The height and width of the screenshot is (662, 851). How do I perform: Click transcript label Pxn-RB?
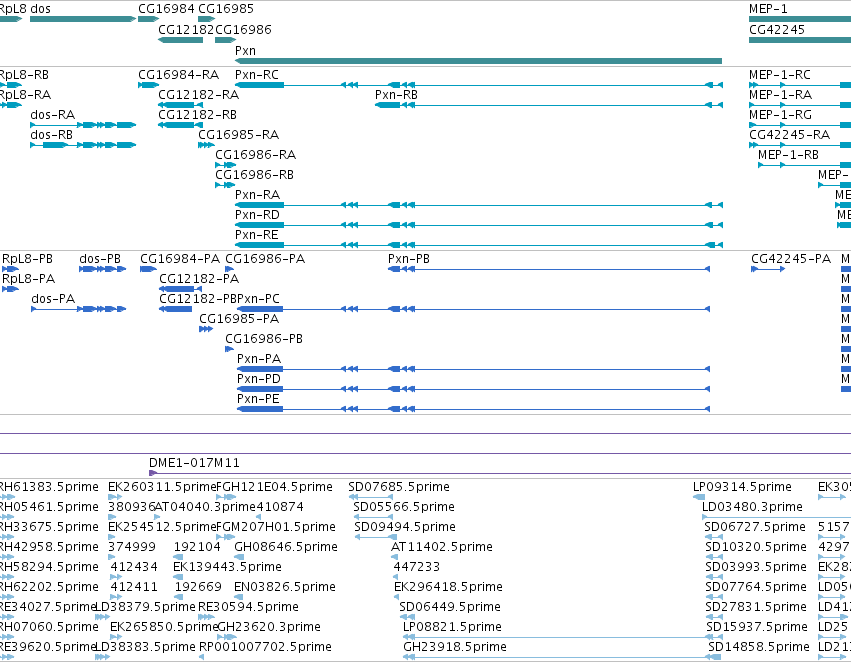[396, 95]
